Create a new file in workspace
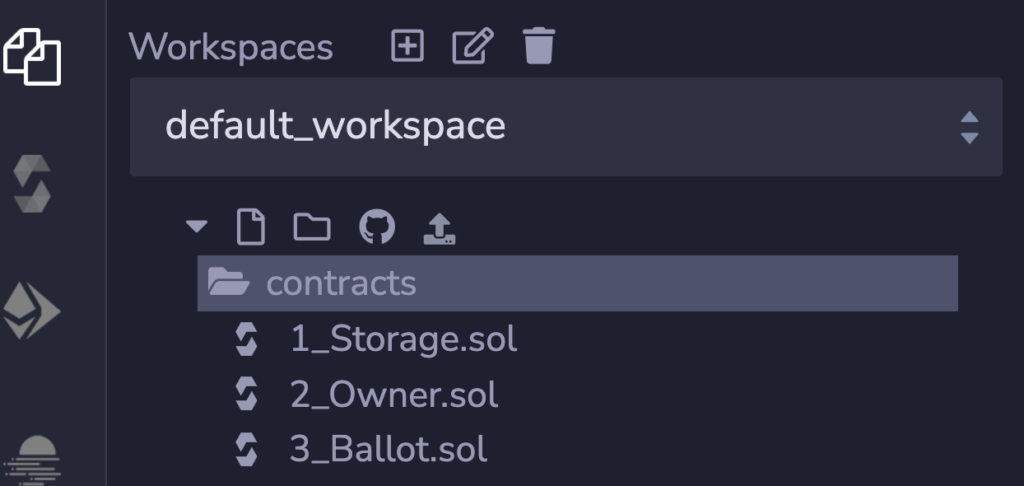The height and width of the screenshot is (486, 1024). coord(251,228)
